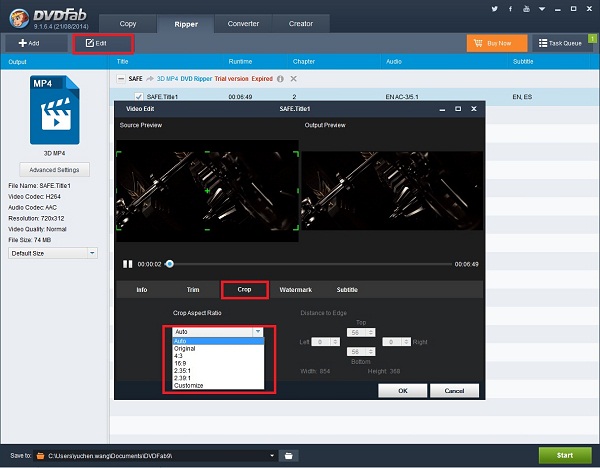Click the DVDFab mascot logo
This screenshot has width=600, height=468.
(18, 18)
